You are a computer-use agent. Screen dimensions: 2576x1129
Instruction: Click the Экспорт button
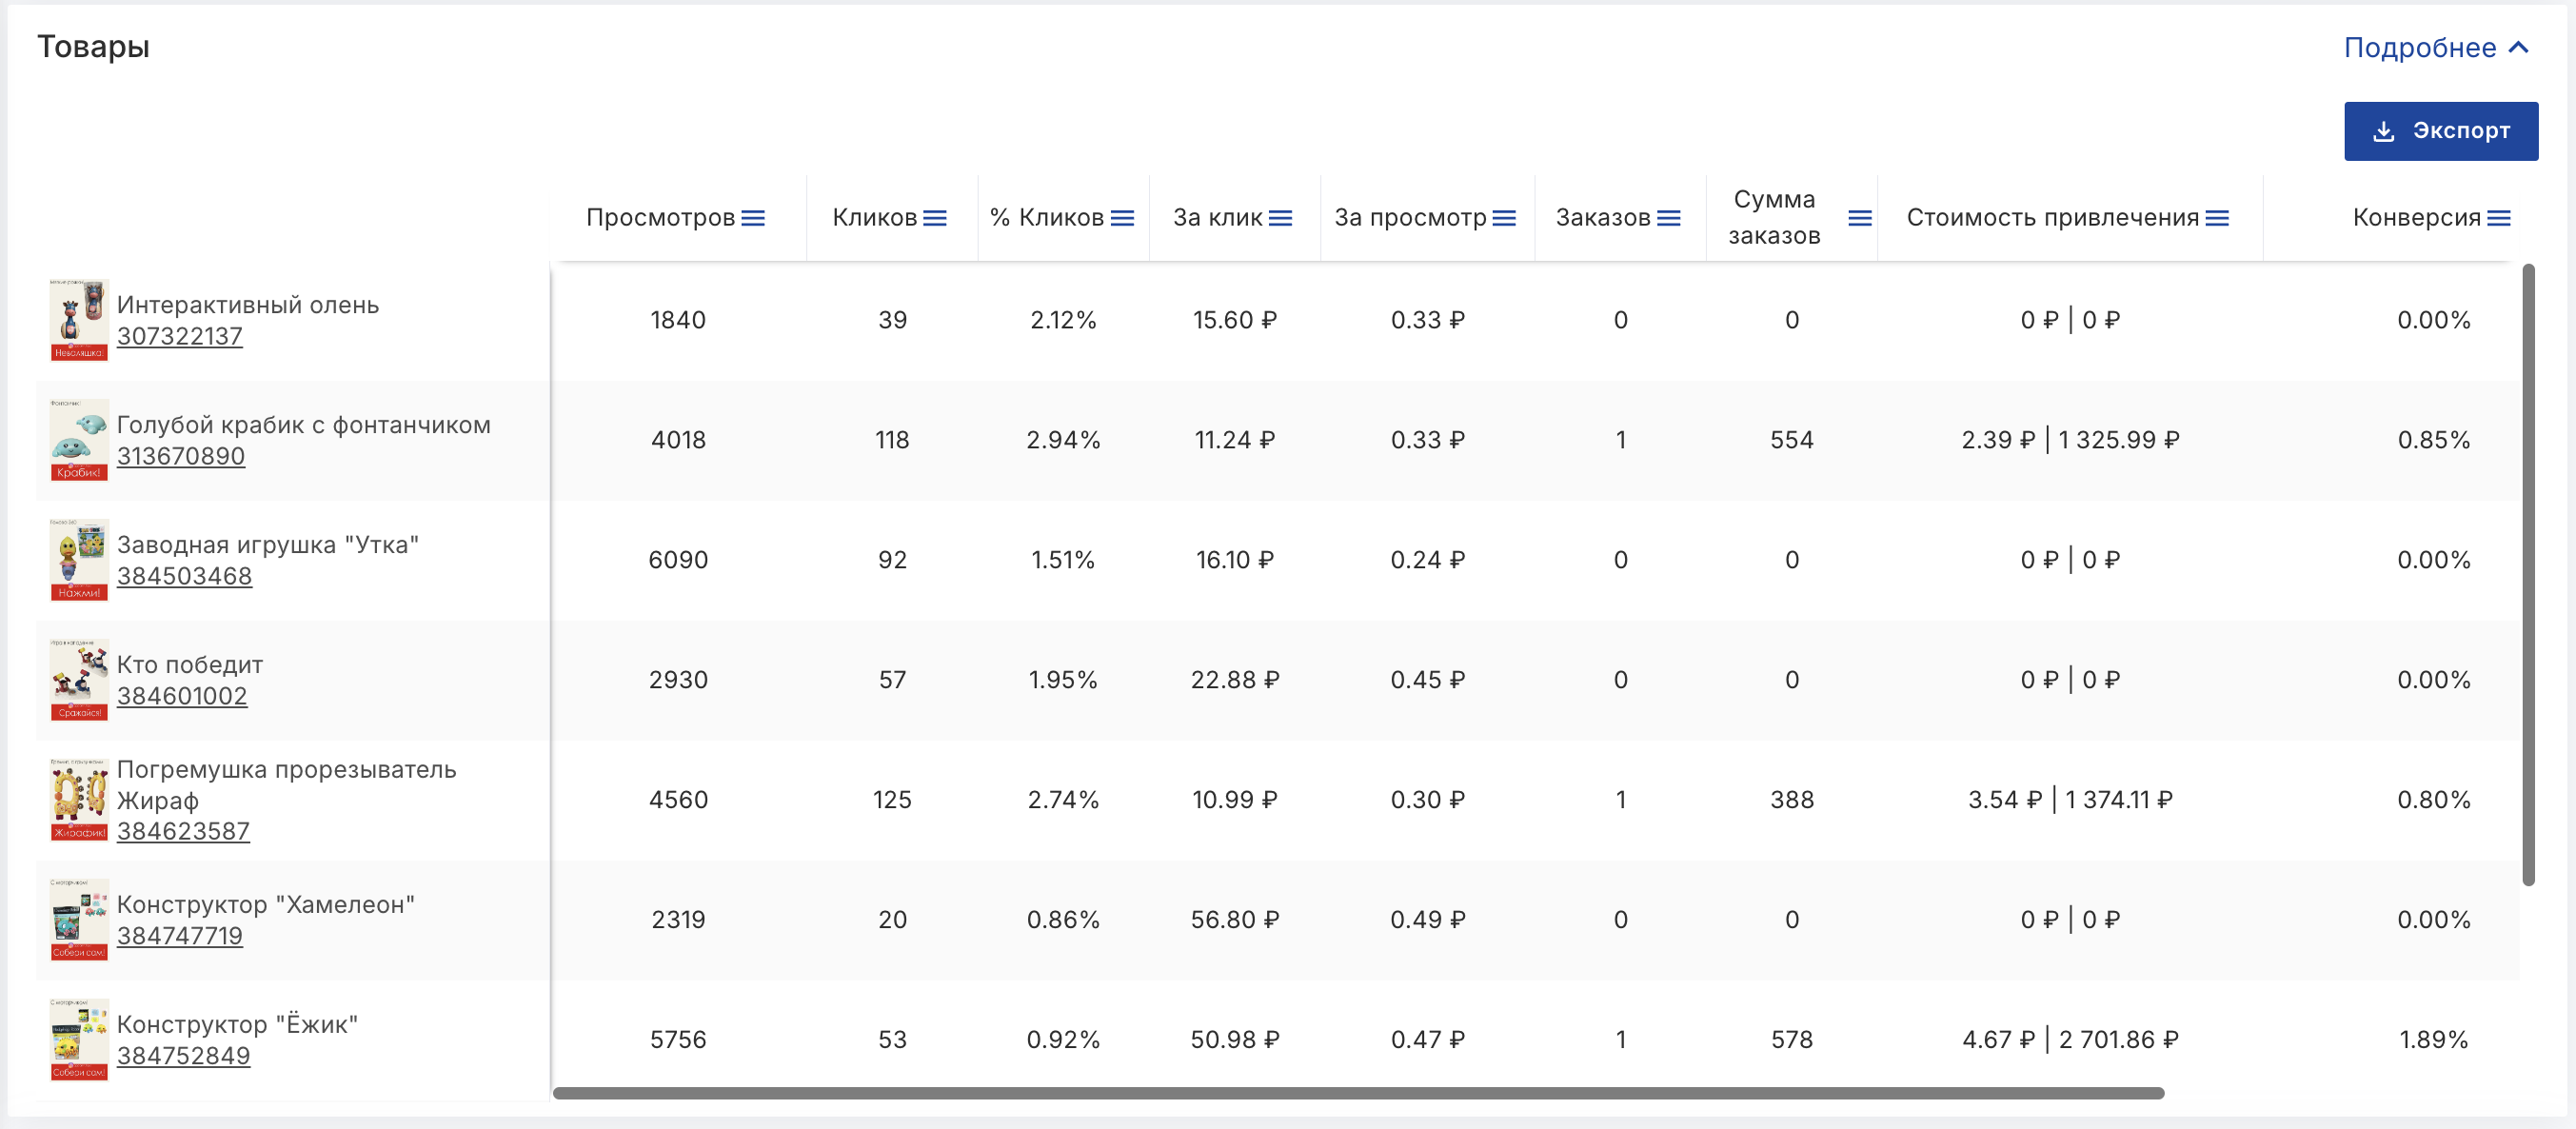point(2440,131)
